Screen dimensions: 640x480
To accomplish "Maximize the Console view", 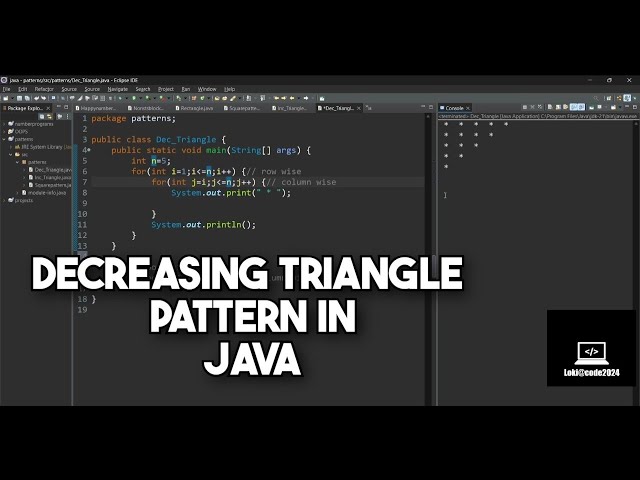I will (635, 107).
